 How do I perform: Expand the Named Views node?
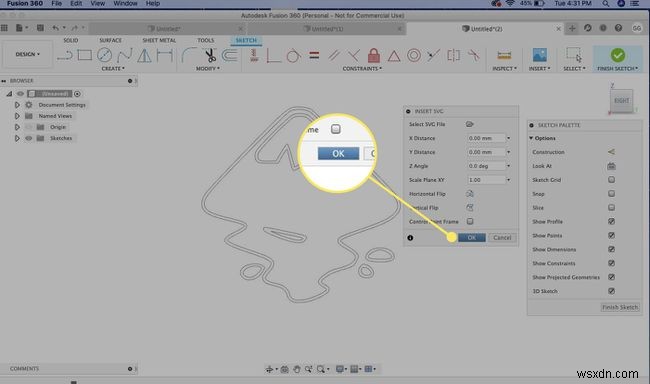17,116
